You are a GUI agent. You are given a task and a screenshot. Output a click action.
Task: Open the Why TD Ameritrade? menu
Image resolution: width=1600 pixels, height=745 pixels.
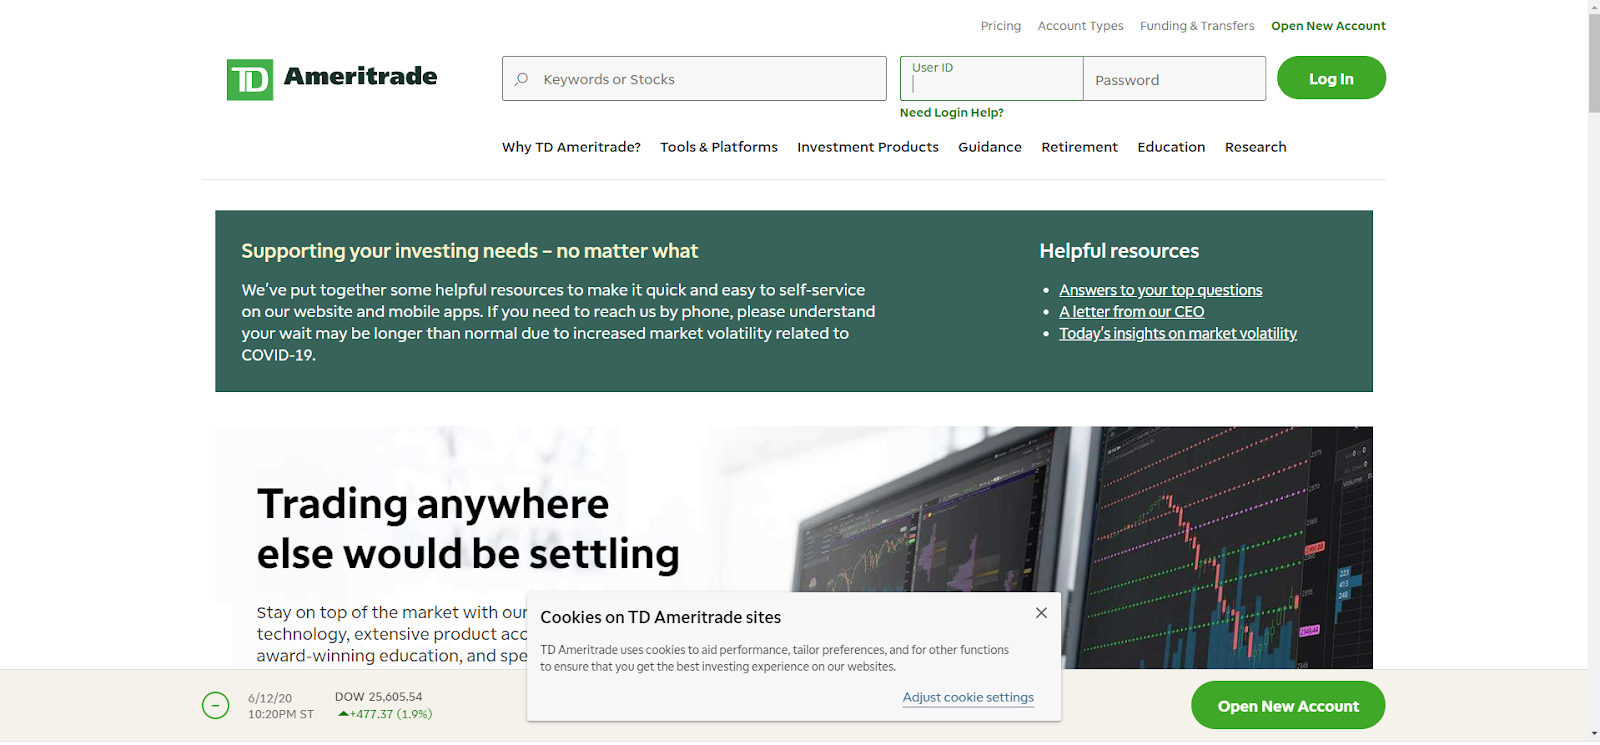(571, 147)
